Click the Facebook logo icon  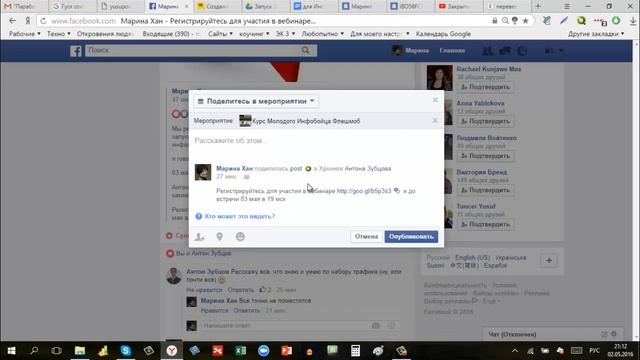(76, 51)
